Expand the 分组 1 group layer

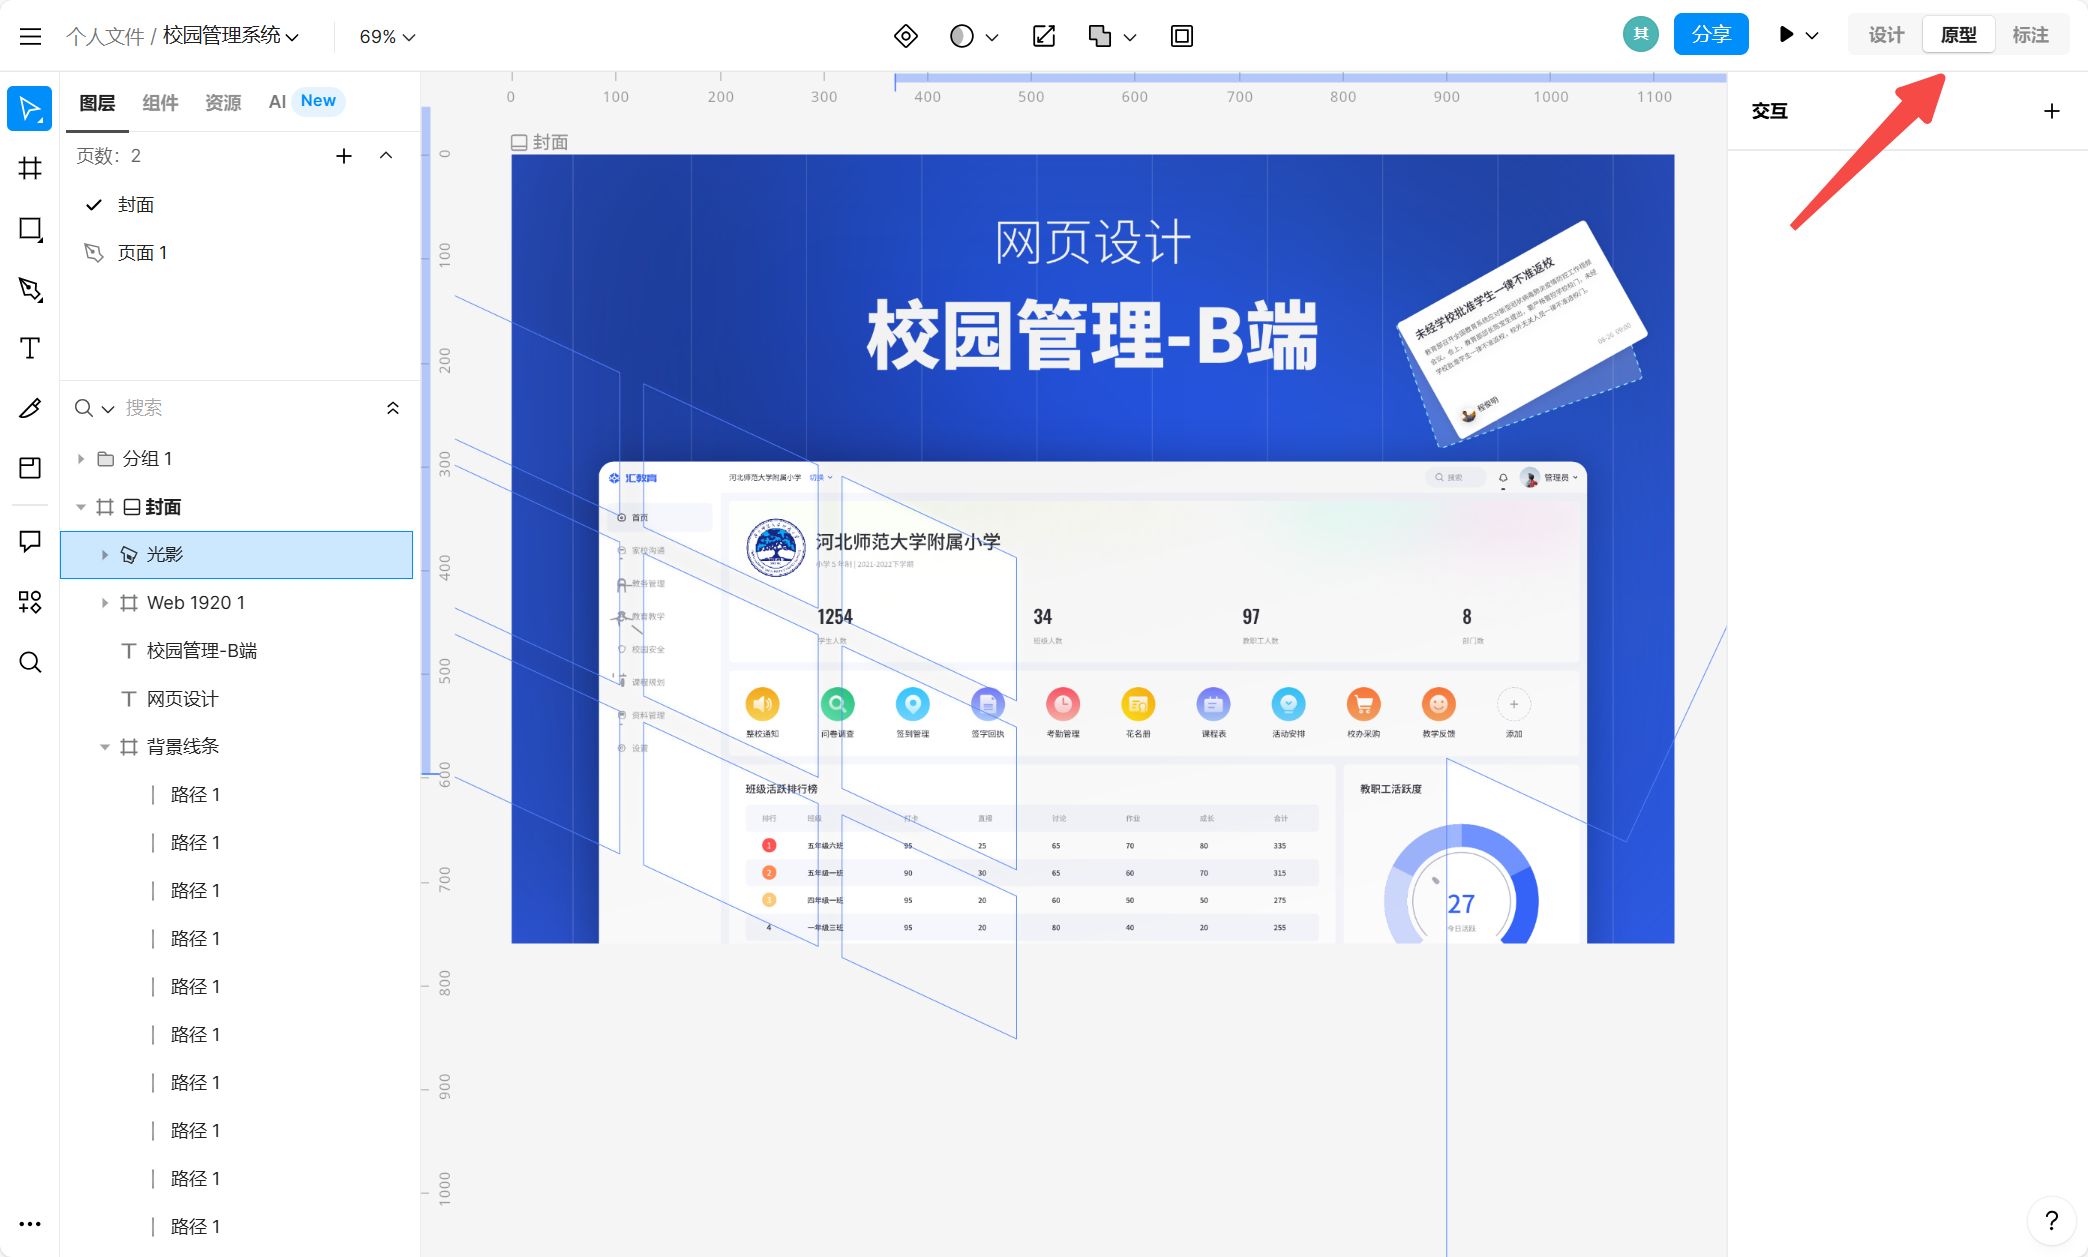[79, 458]
